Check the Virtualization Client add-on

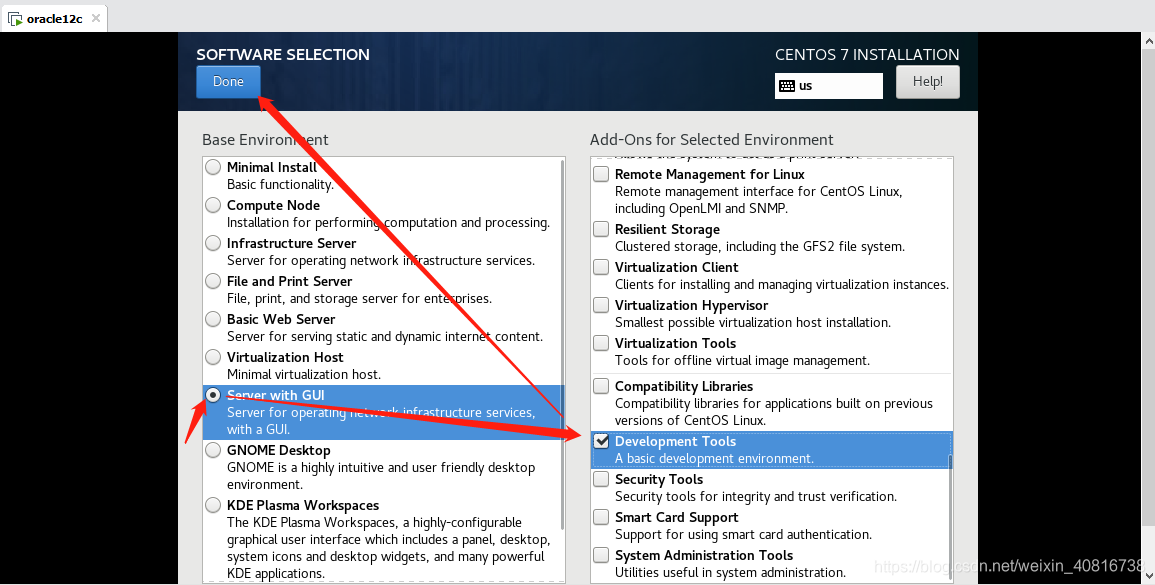pyautogui.click(x=601, y=267)
